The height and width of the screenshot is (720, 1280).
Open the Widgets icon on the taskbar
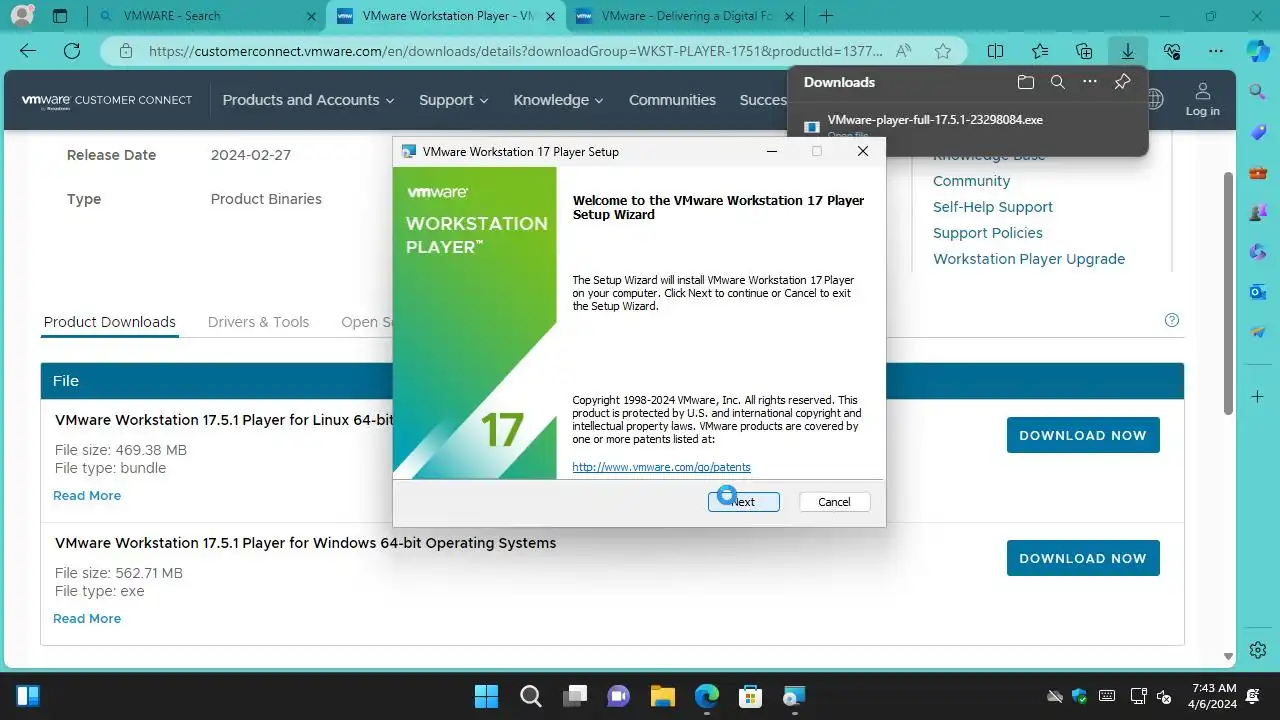pos(28,696)
